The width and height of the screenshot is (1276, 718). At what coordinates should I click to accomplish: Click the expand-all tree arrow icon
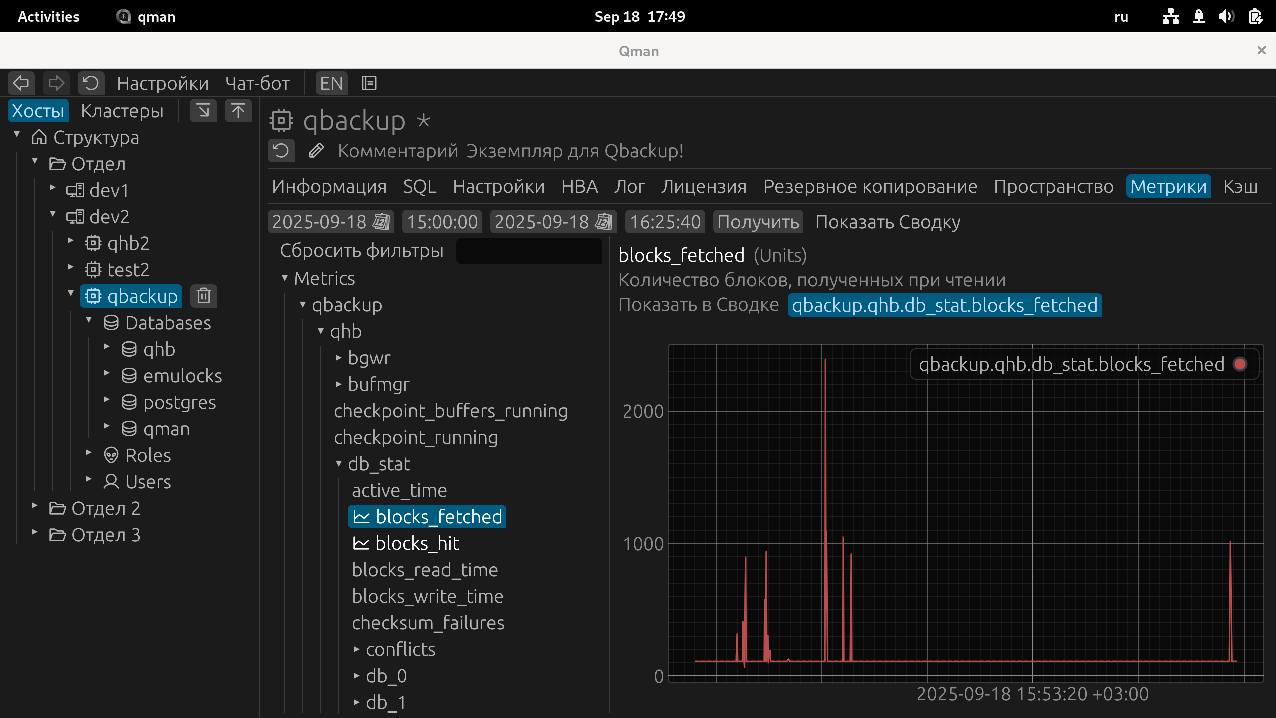tap(203, 111)
